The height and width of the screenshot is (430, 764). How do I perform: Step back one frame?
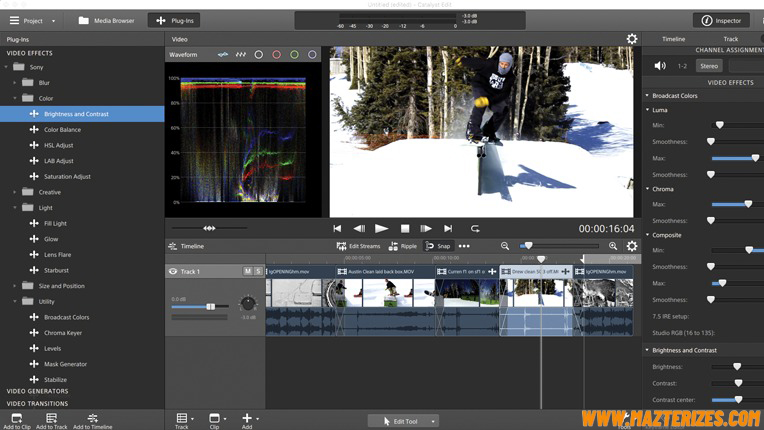[x=360, y=228]
